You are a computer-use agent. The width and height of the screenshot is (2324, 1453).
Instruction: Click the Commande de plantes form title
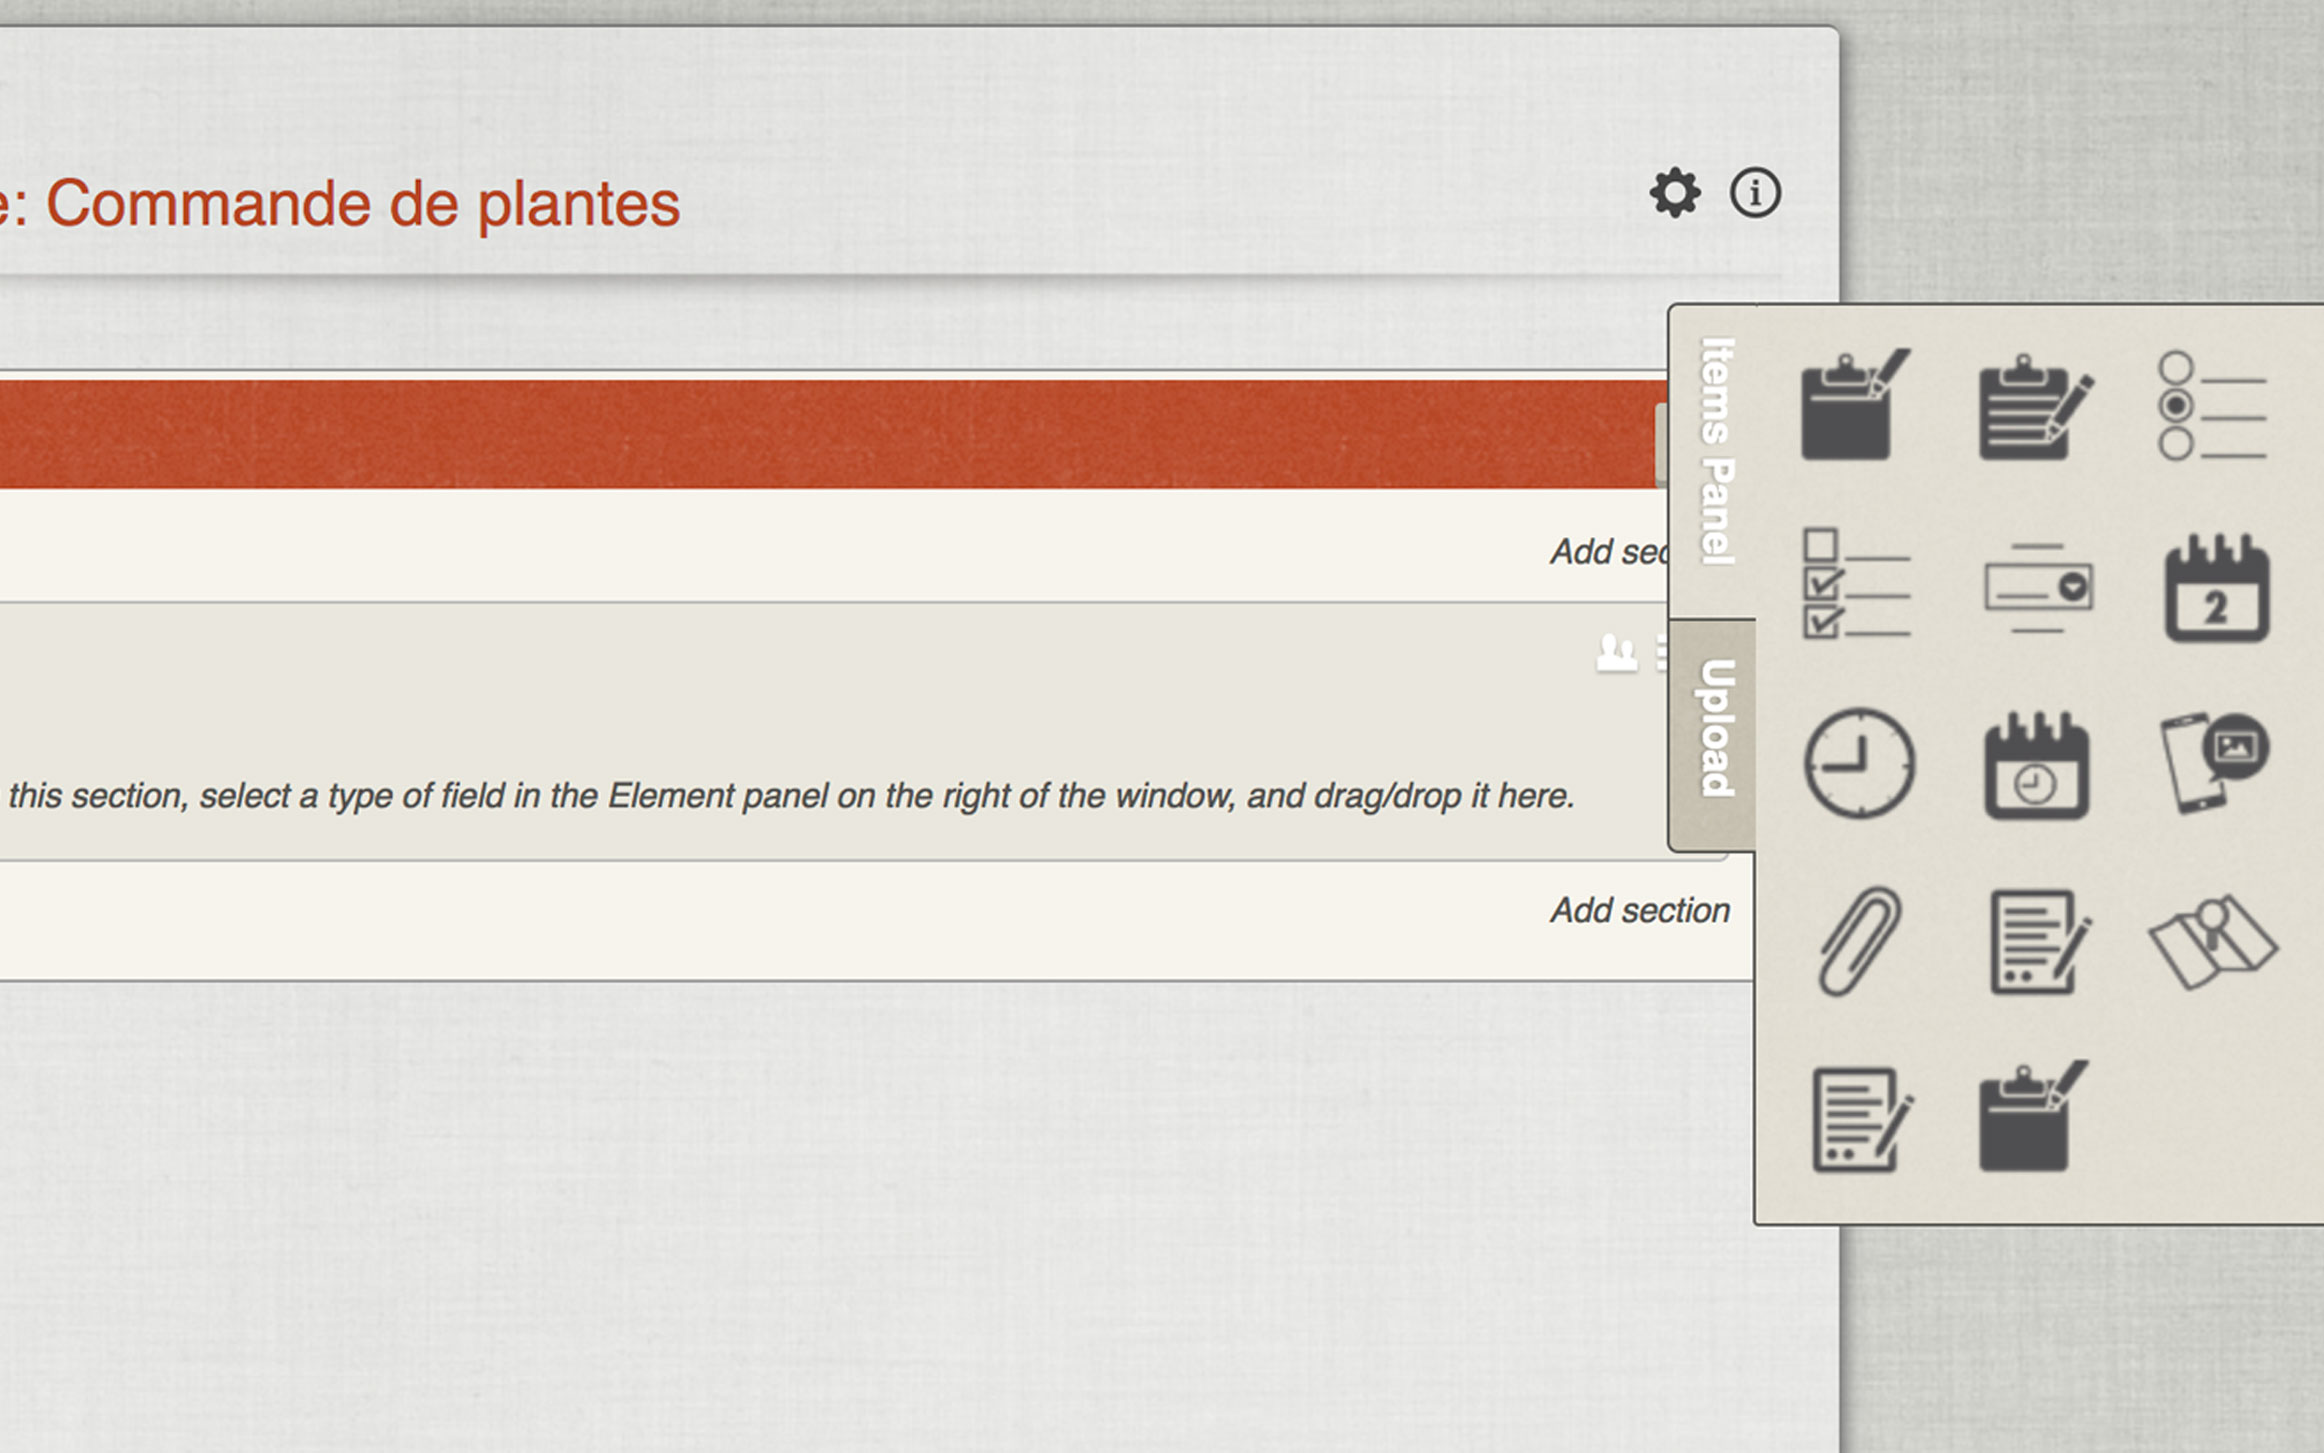pos(362,205)
